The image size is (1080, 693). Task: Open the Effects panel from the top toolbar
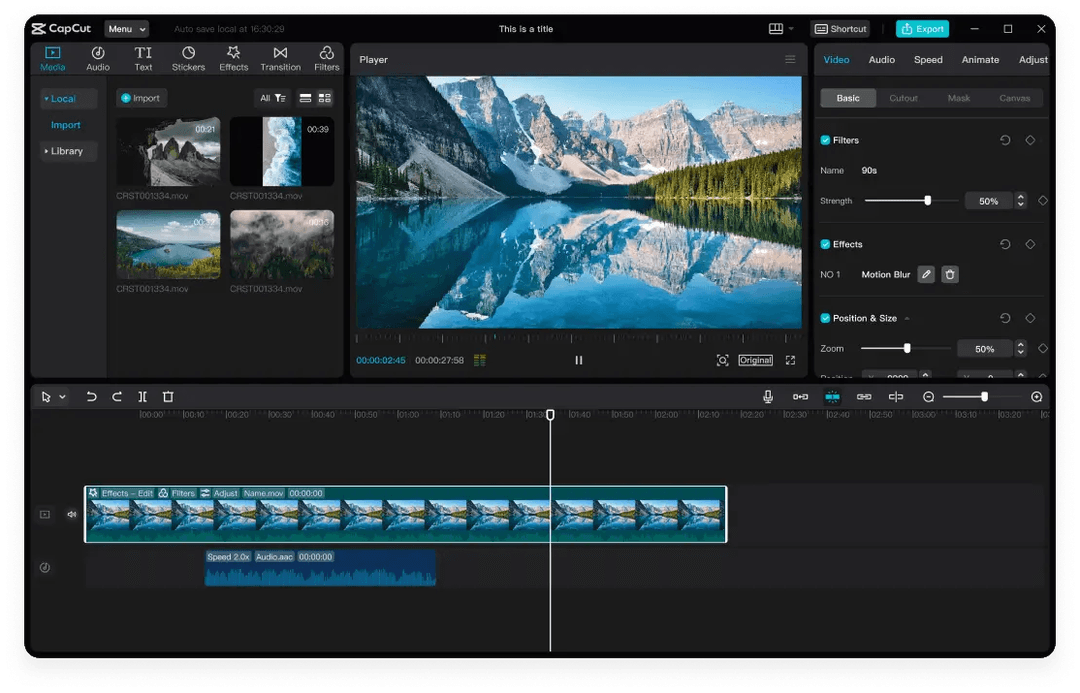[233, 57]
